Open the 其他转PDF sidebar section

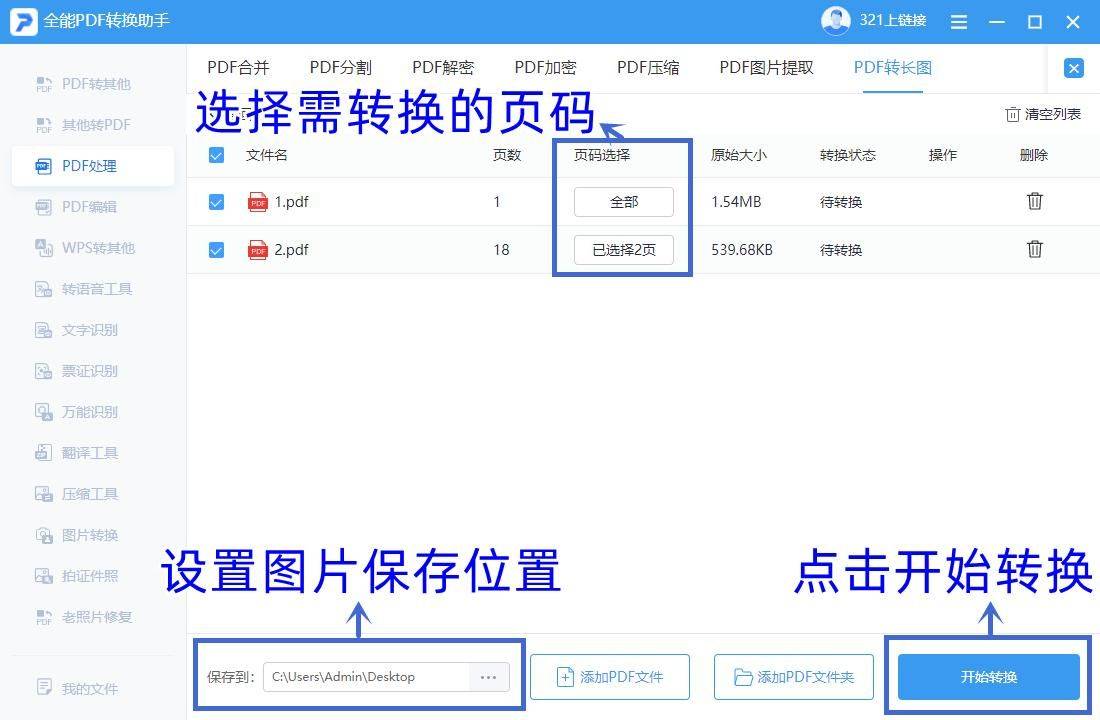pos(83,125)
